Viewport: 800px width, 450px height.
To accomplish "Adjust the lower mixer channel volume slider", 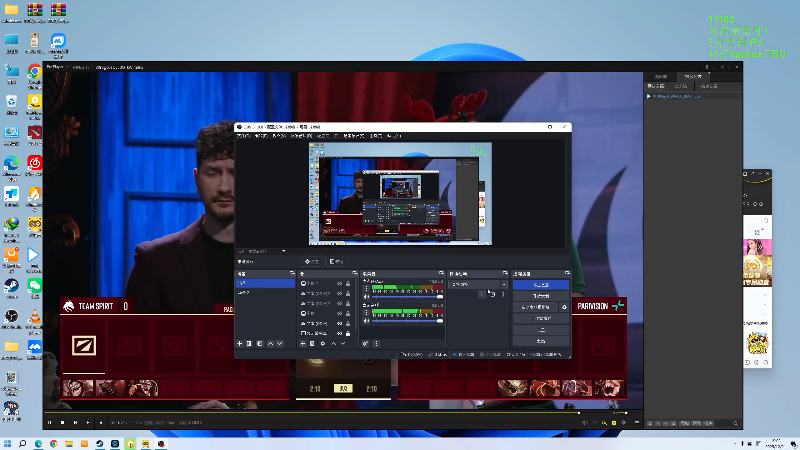I will (x=407, y=321).
